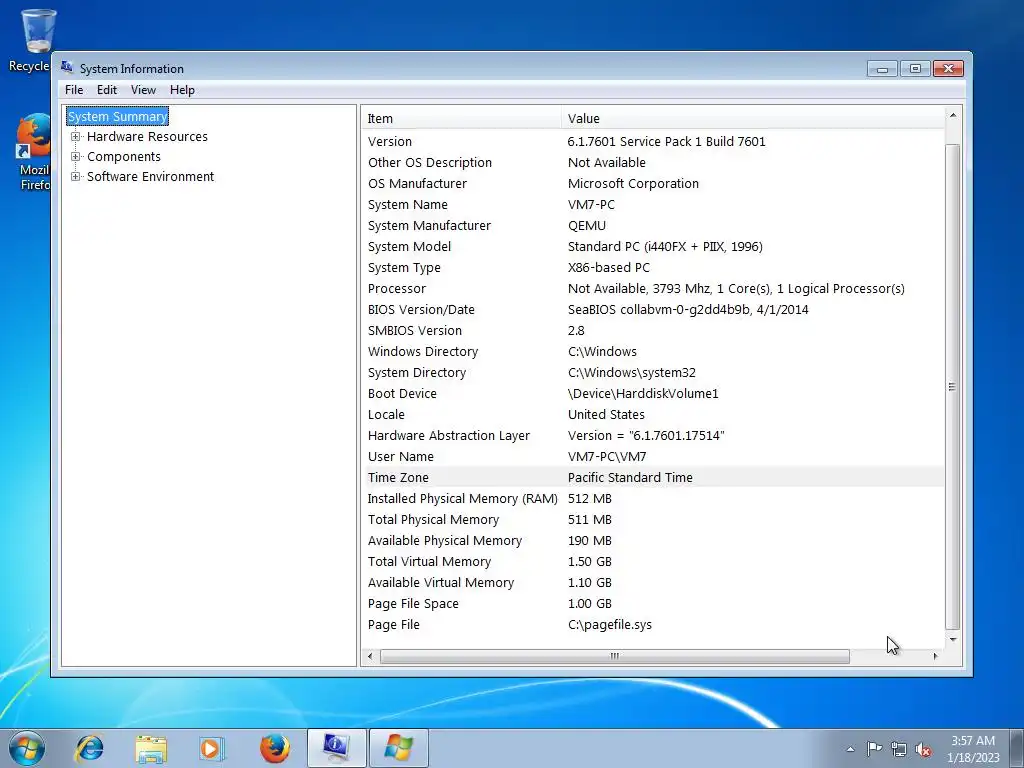
Task: Select the Processor row
Action: pos(653,289)
